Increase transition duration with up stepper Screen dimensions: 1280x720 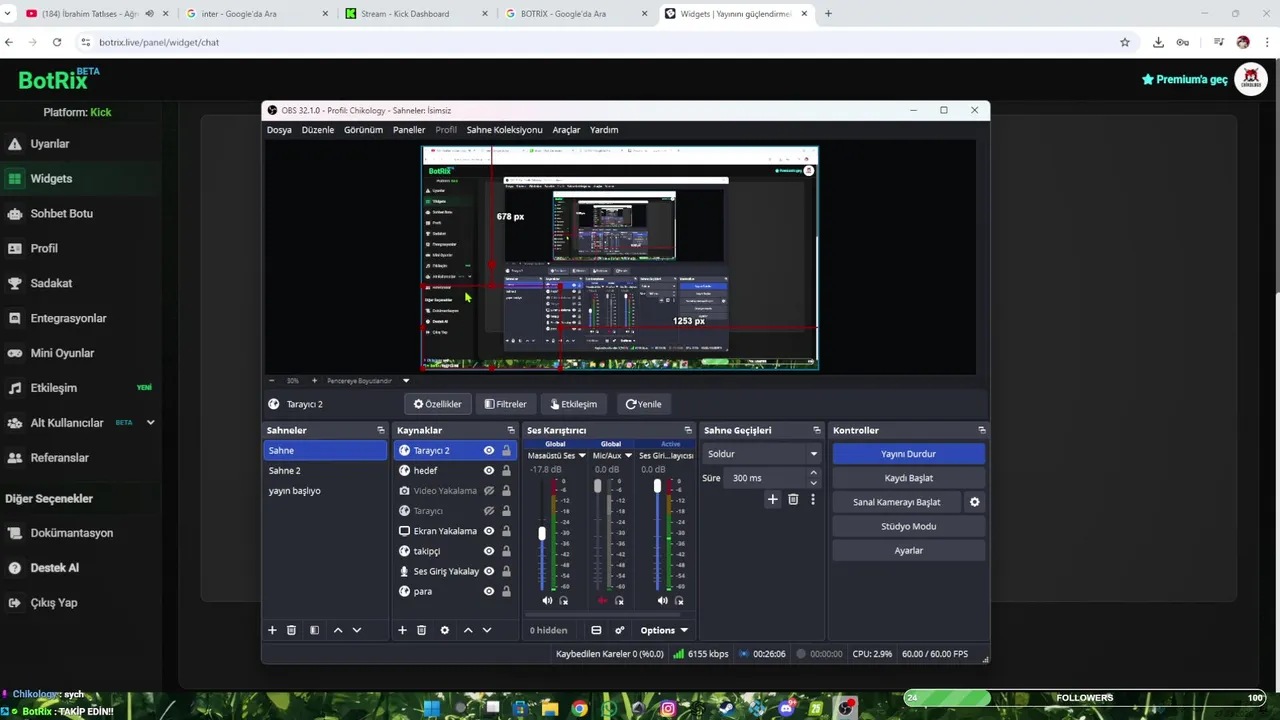[x=813, y=473]
